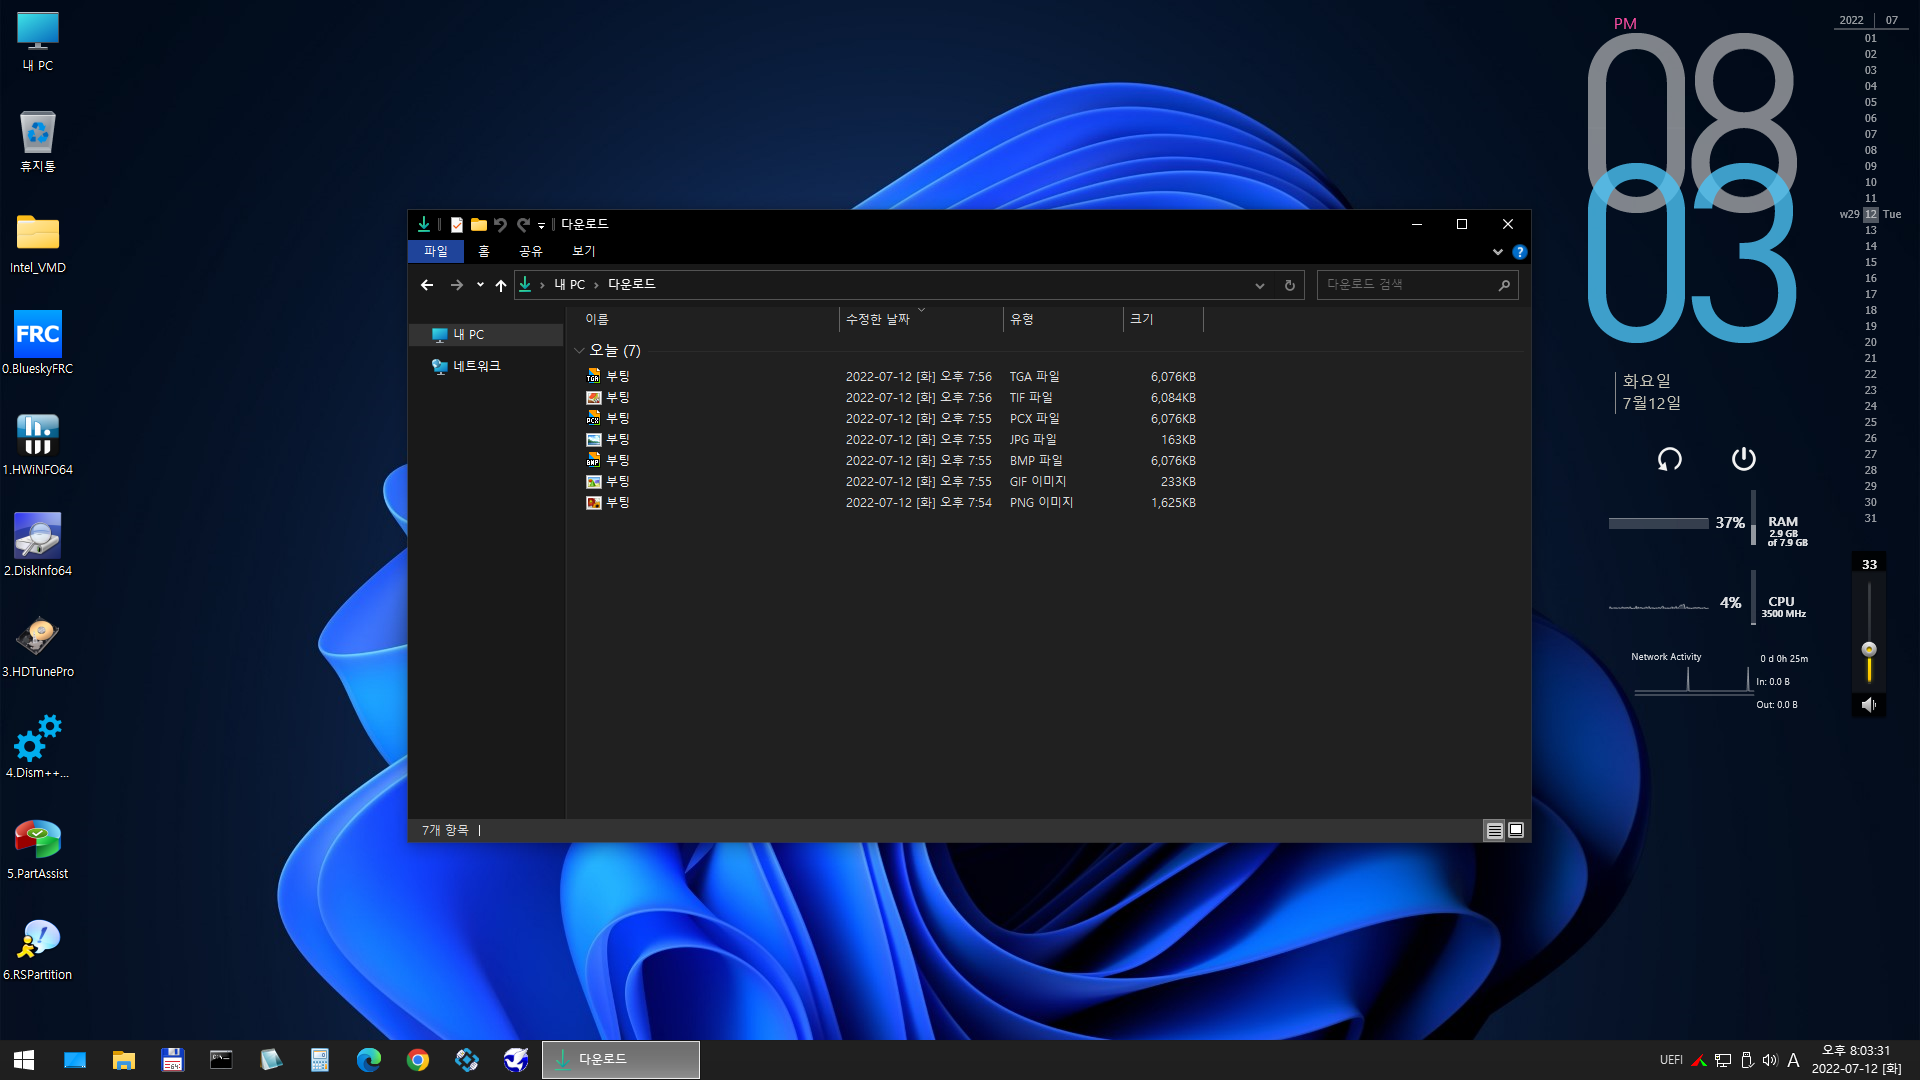Select the TIF 파일 부팅 row
Viewport: 1920px width, 1080px height.
(x=891, y=398)
